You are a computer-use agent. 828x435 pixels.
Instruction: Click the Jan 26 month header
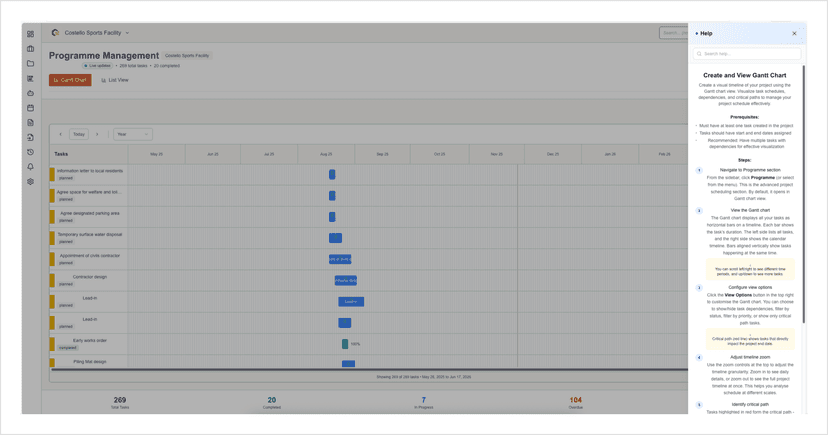click(610, 154)
